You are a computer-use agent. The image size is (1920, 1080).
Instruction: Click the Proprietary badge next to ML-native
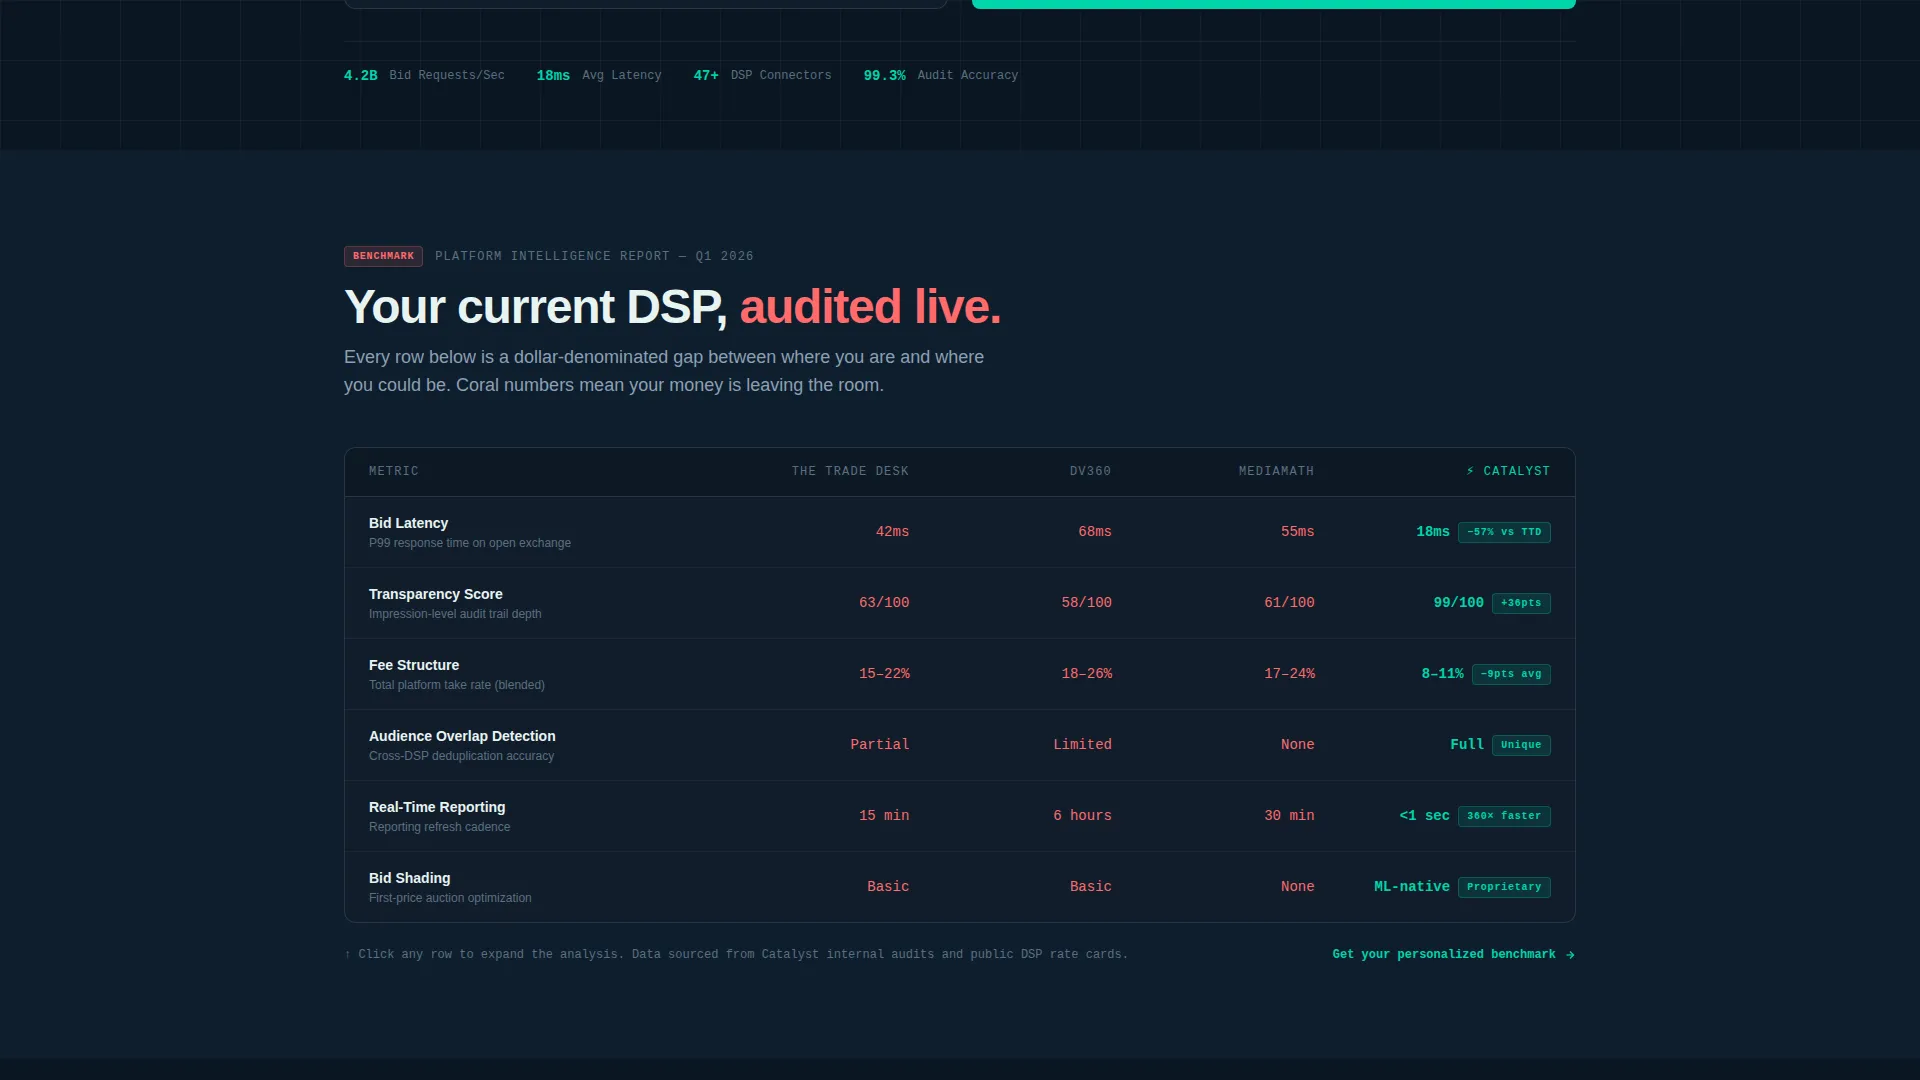(1504, 887)
